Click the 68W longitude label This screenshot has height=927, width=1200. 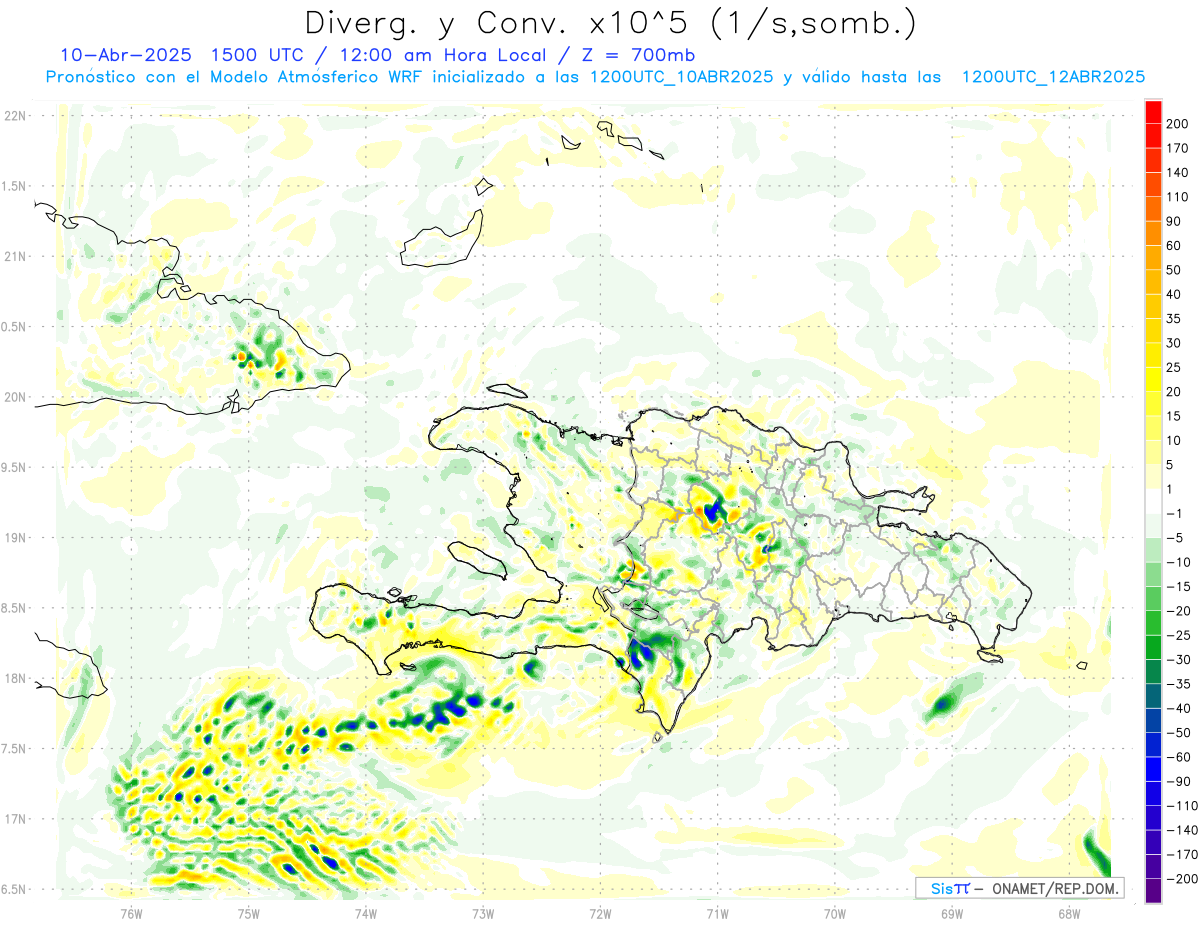(x=1069, y=914)
